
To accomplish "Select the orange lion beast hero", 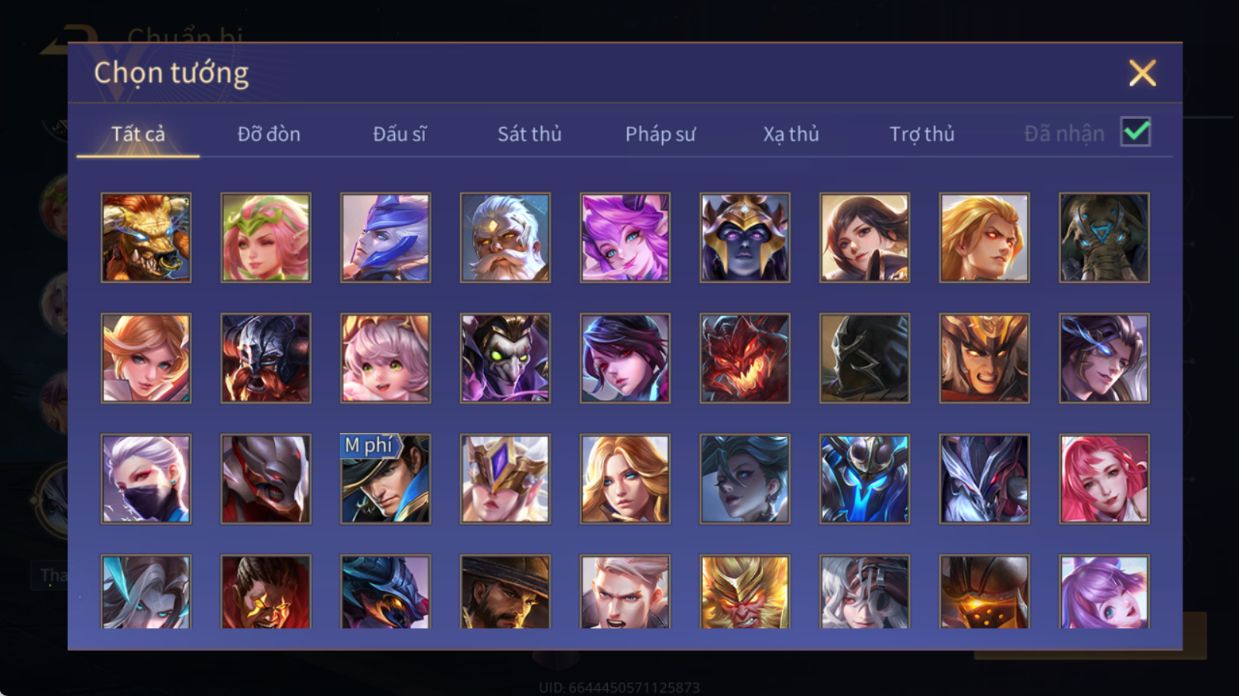I will tap(146, 238).
